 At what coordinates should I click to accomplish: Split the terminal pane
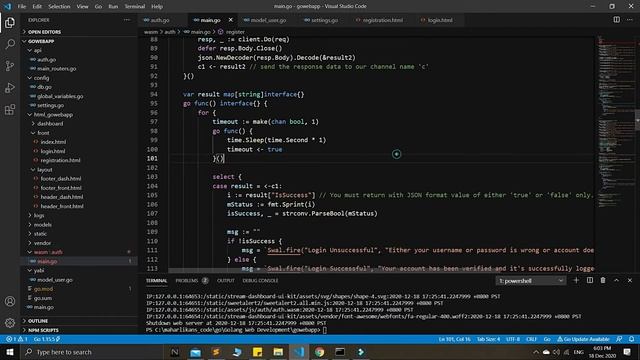[590, 280]
